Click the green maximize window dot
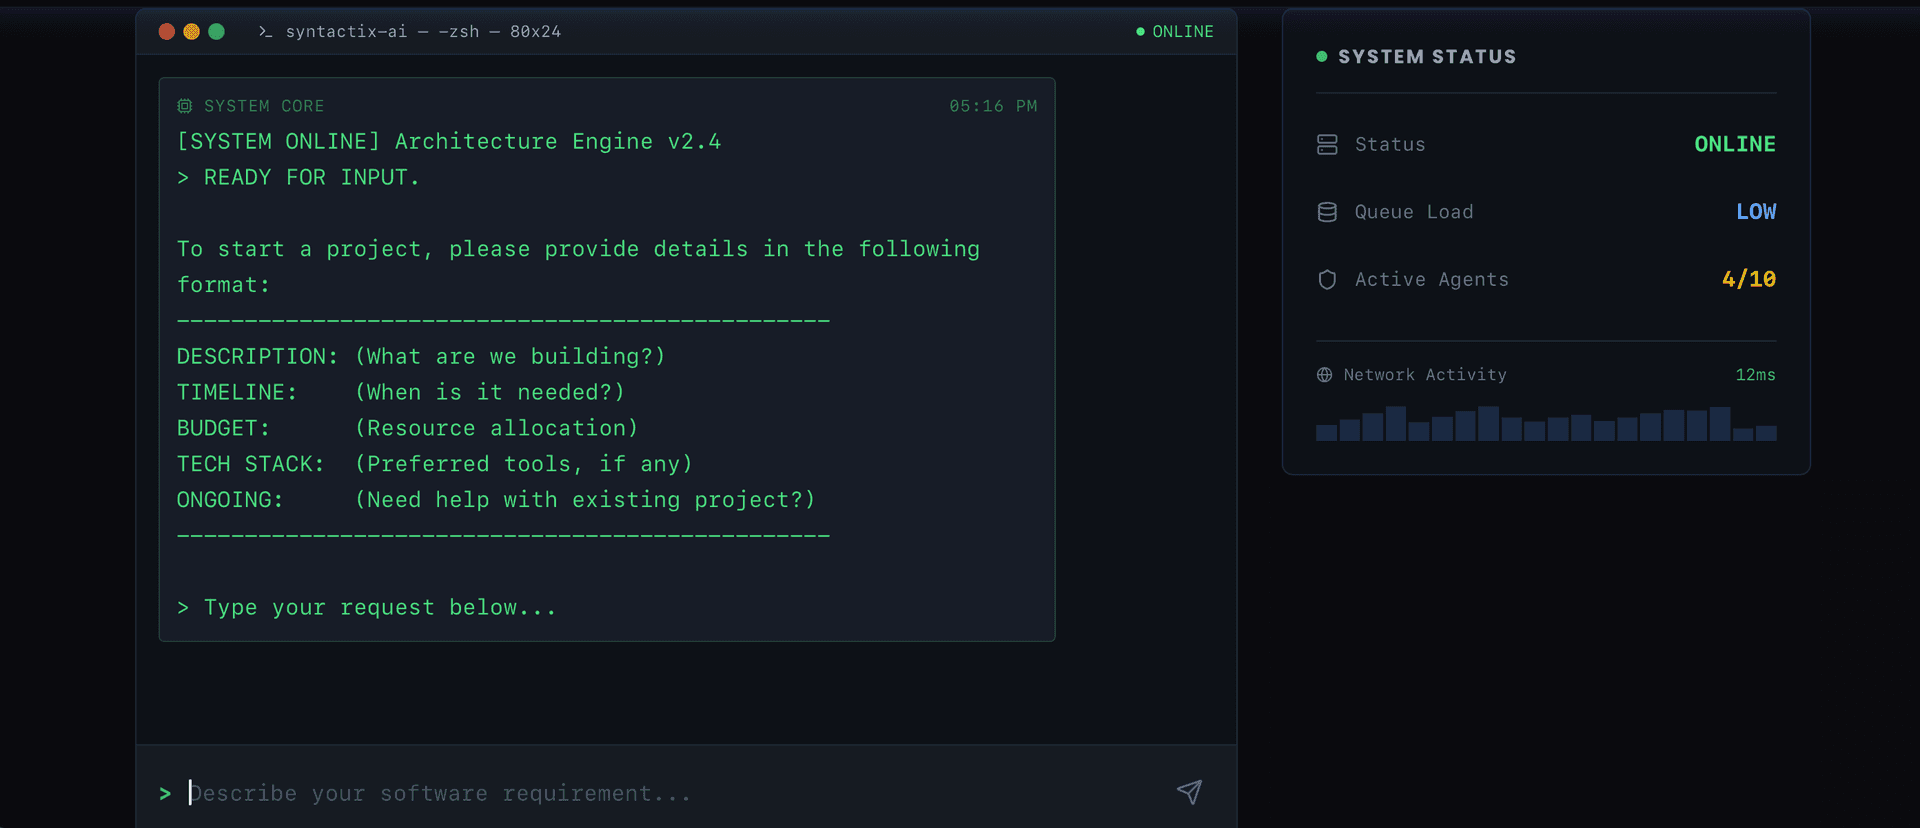Screen dimensions: 1920x828 tap(216, 32)
